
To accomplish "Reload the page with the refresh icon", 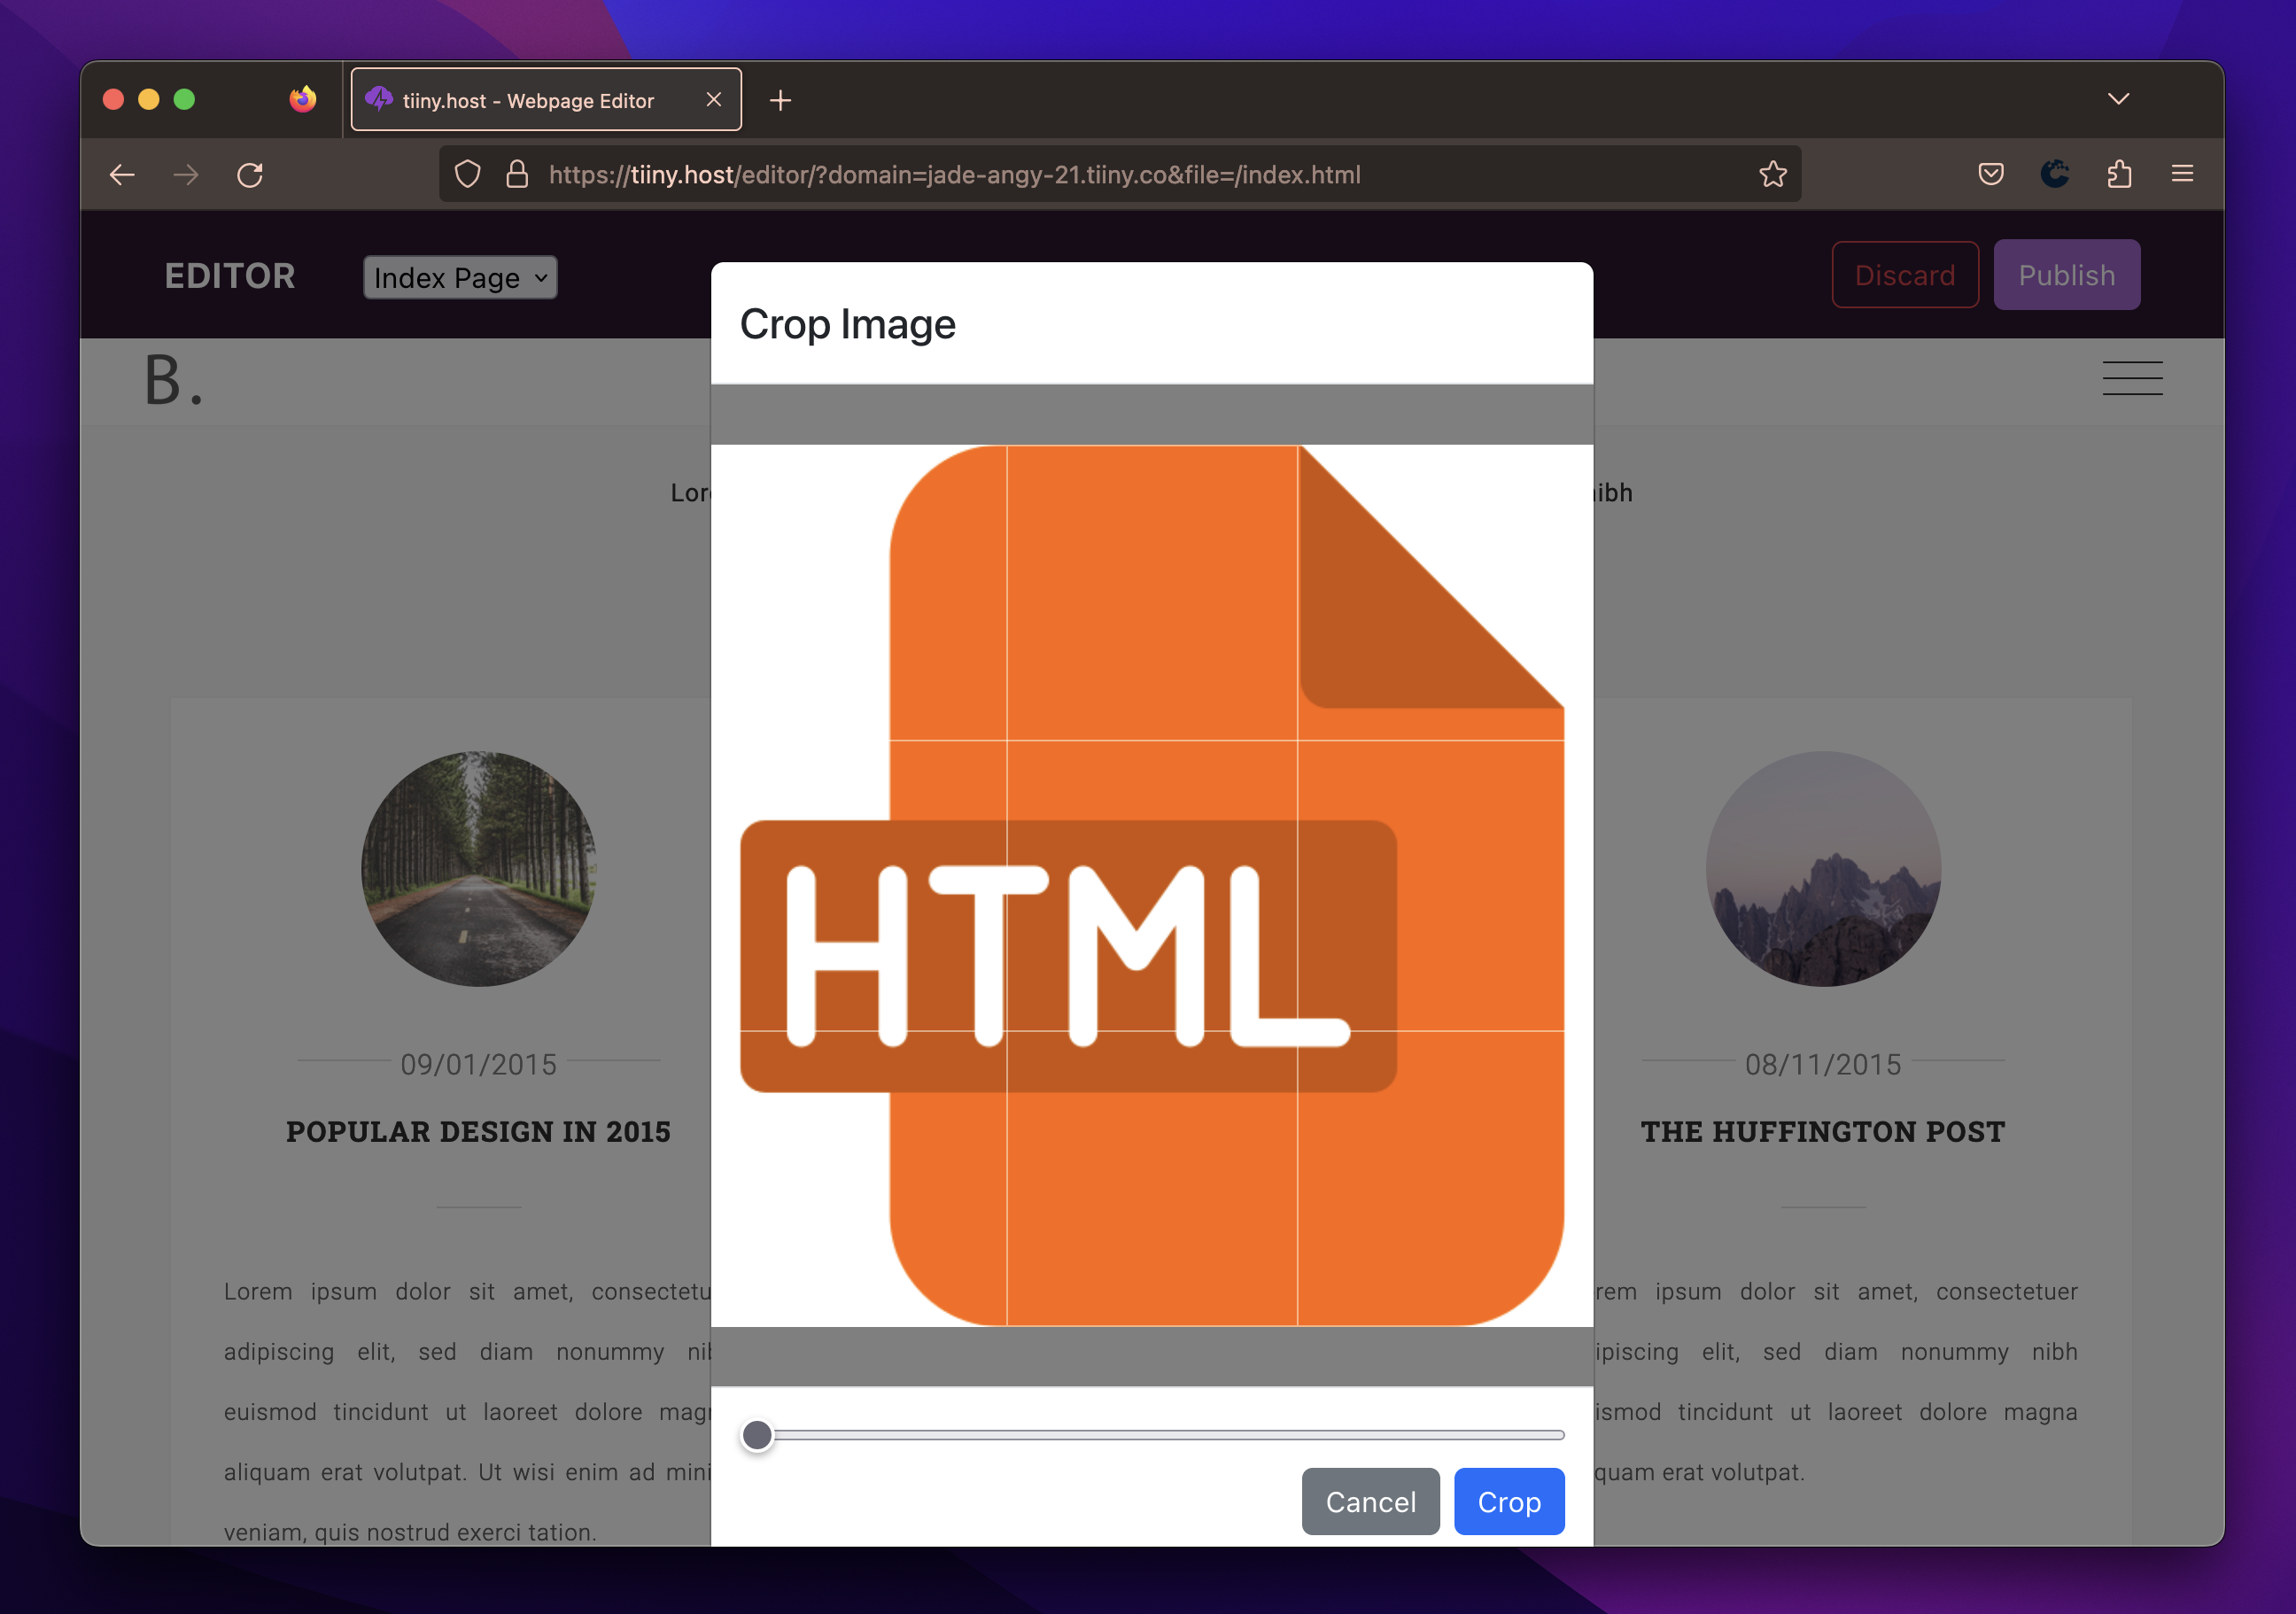I will point(250,175).
